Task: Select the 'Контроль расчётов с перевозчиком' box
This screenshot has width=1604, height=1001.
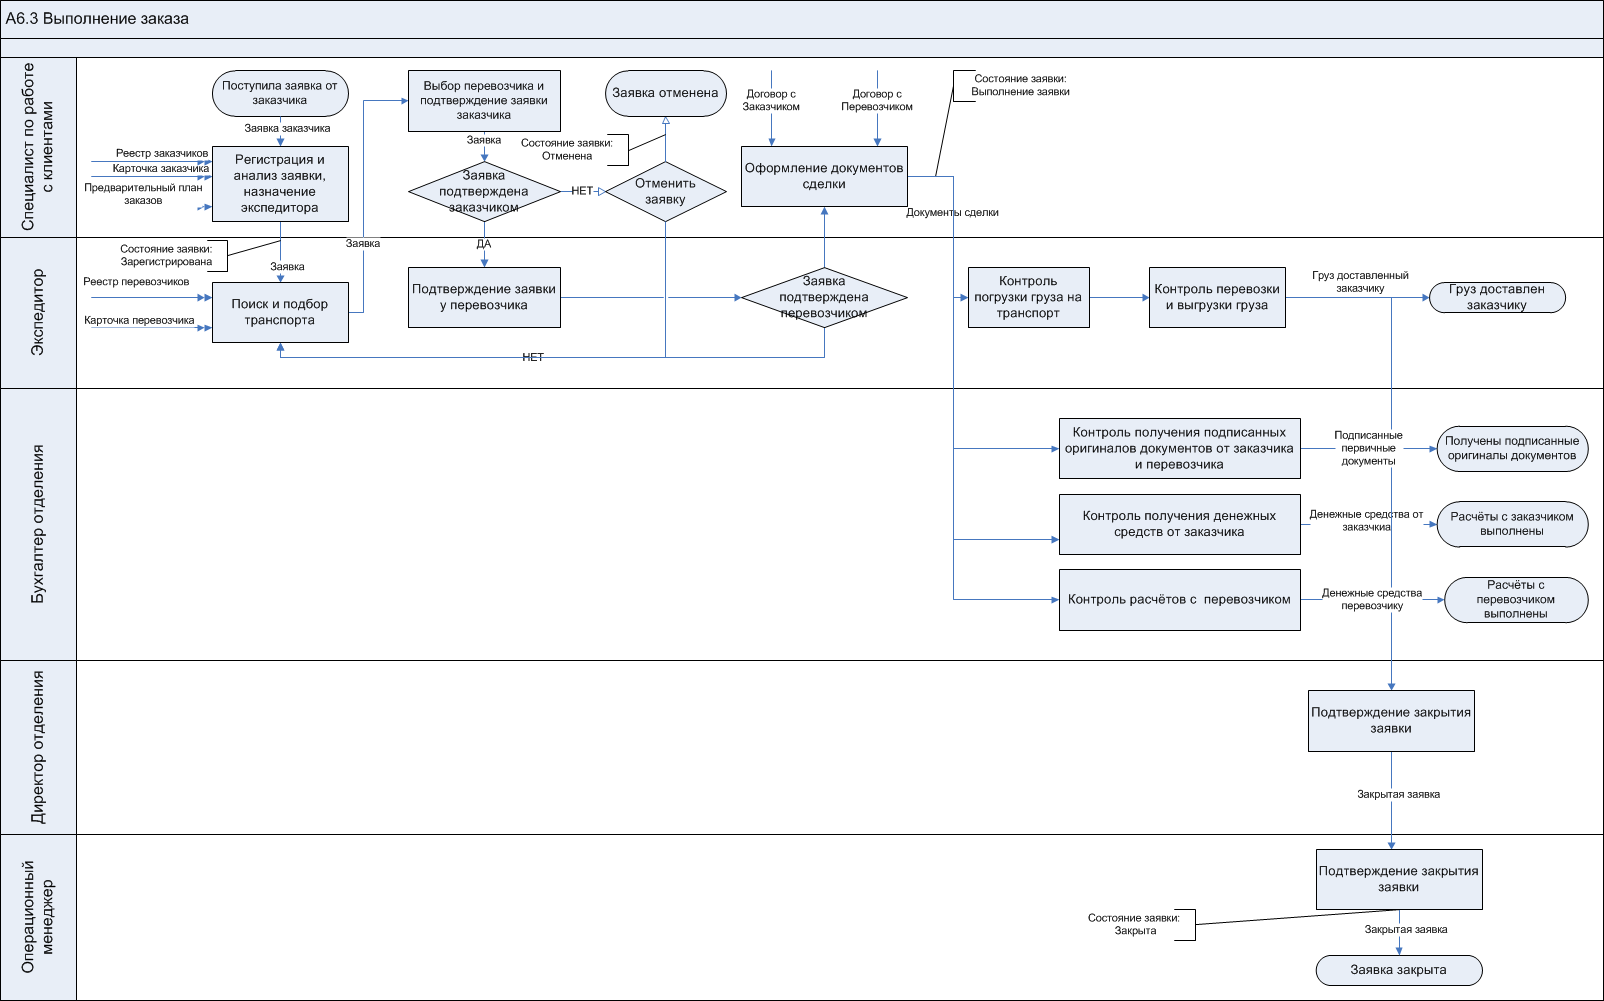Action: click(x=1179, y=600)
